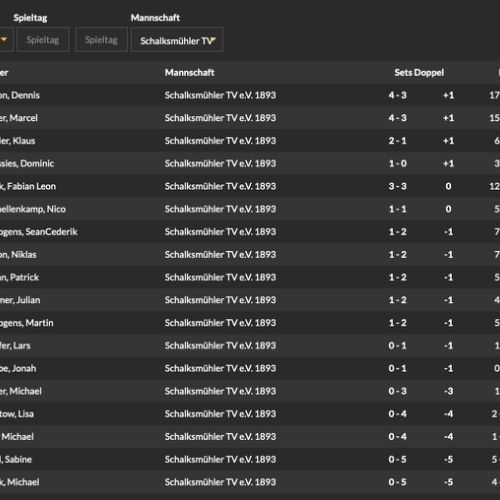Open Niklas player entry
Image resolution: width=500 pixels, height=500 pixels.
coord(250,255)
